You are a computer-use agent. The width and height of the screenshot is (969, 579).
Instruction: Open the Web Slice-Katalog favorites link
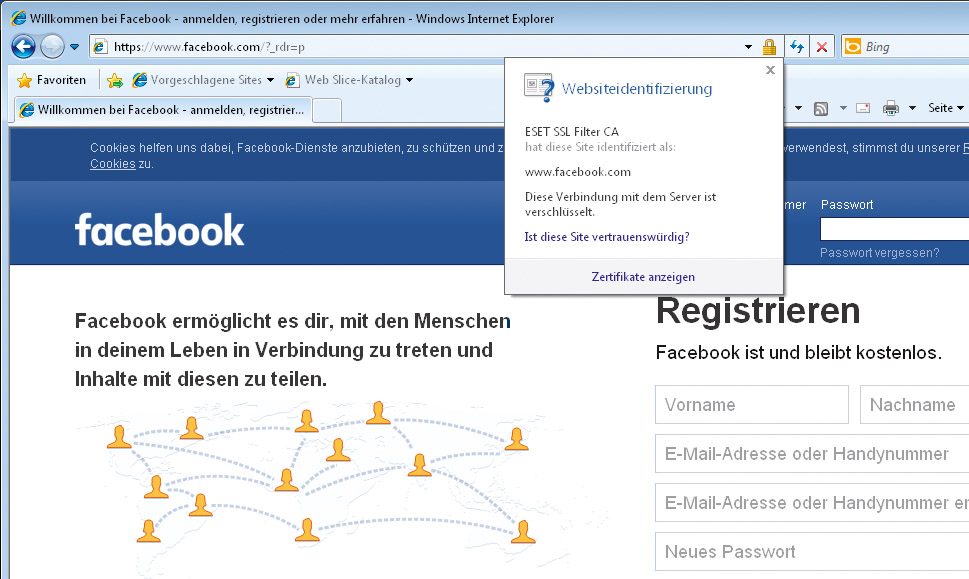344,80
